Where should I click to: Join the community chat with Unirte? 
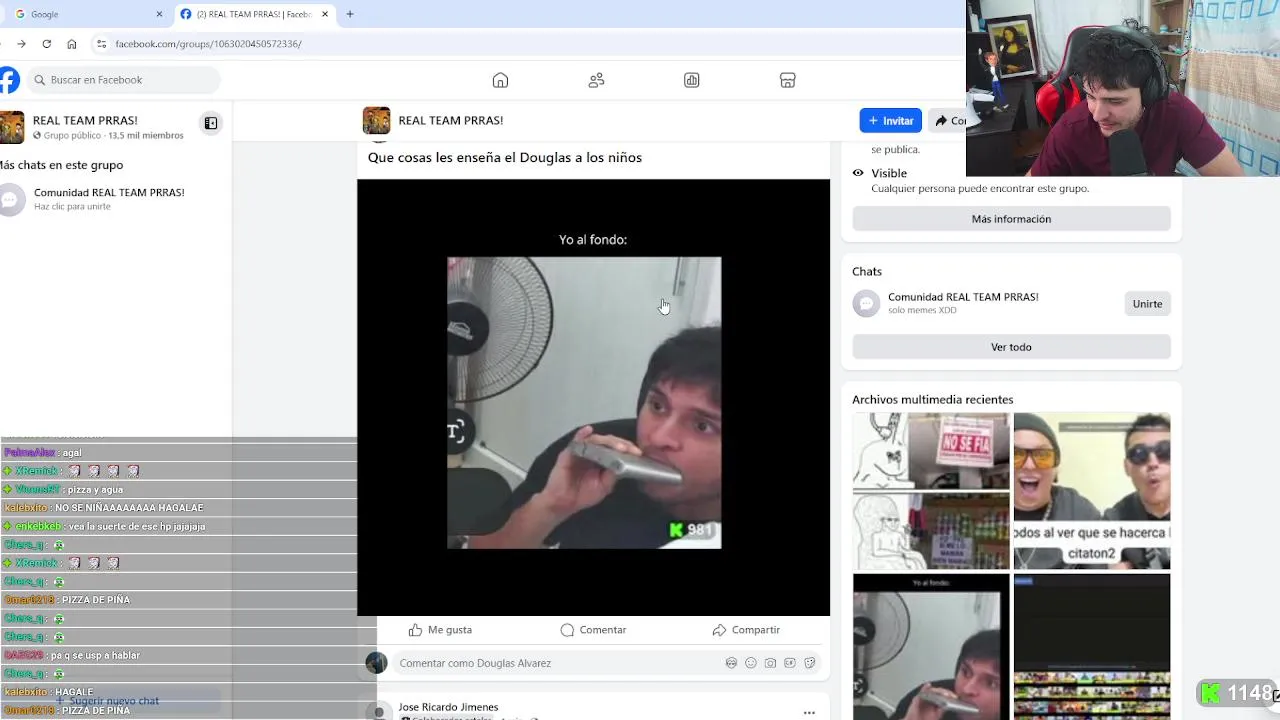tap(1147, 304)
